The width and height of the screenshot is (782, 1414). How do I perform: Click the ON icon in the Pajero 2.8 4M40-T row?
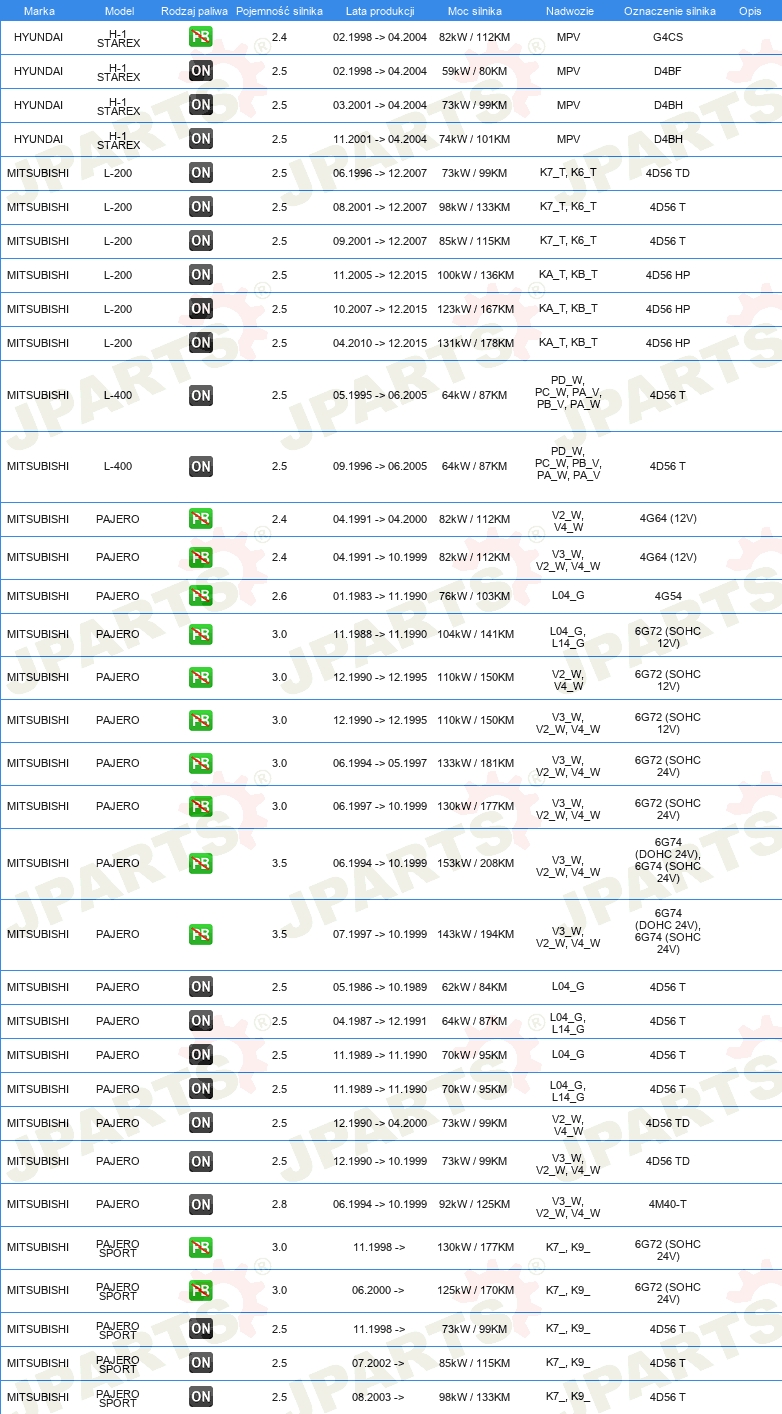coord(201,1204)
